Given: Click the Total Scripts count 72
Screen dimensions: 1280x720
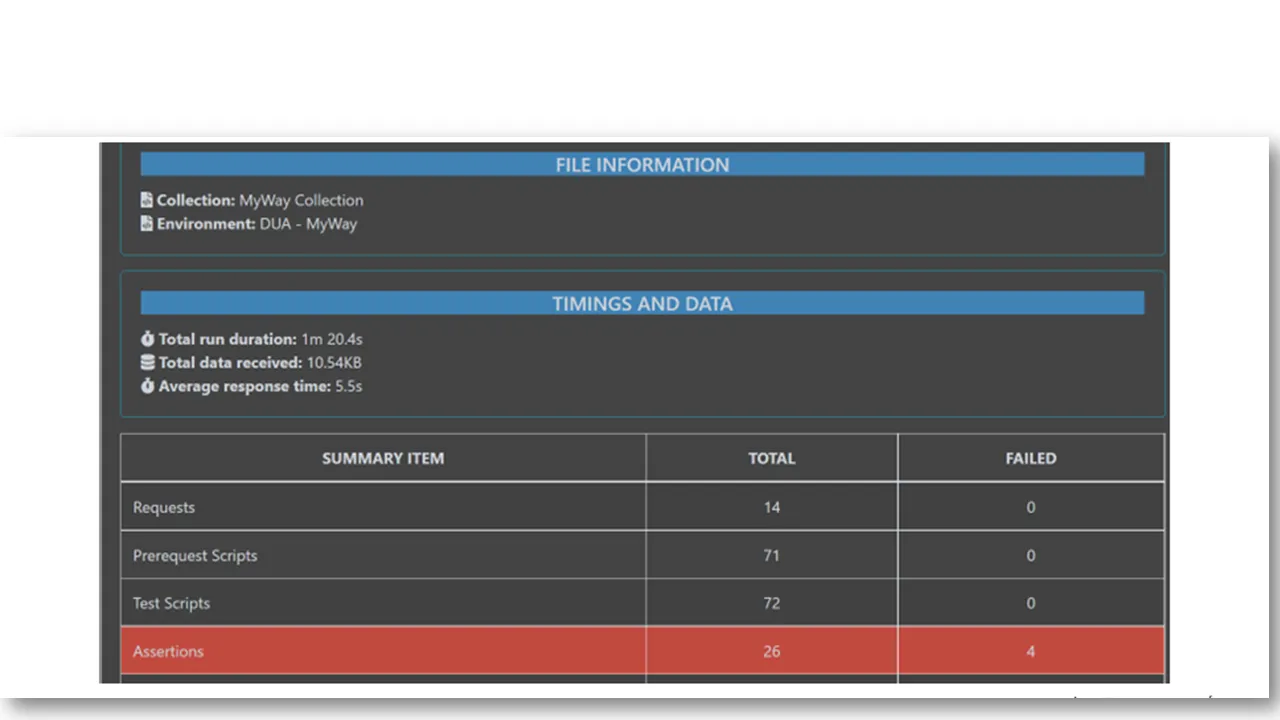Looking at the screenshot, I should 771,603.
